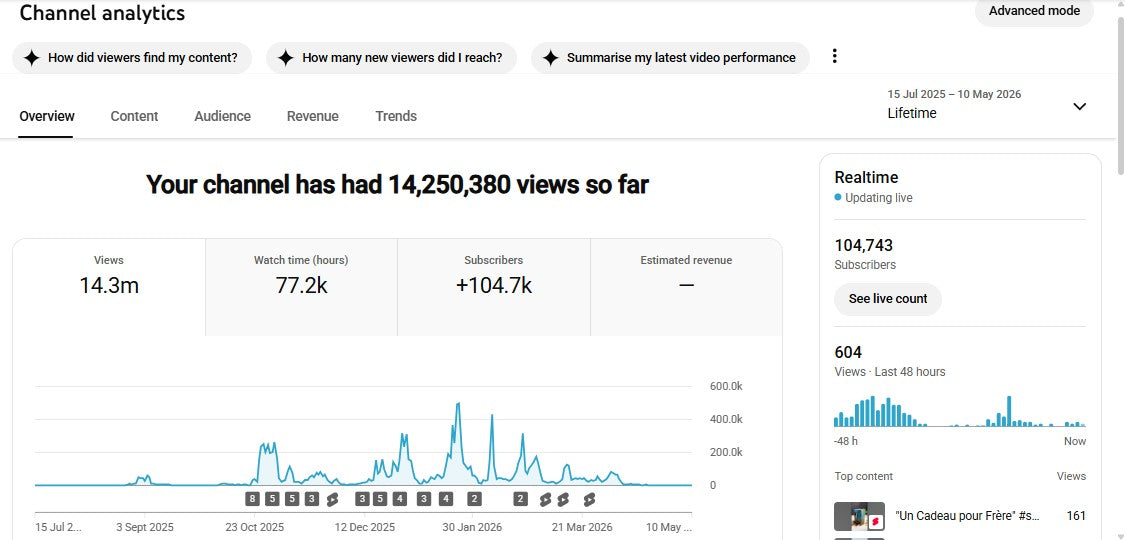The image size is (1125, 540).
Task: Click the '21 Mar 2026' x-axis date label
Action: pyautogui.click(x=583, y=527)
